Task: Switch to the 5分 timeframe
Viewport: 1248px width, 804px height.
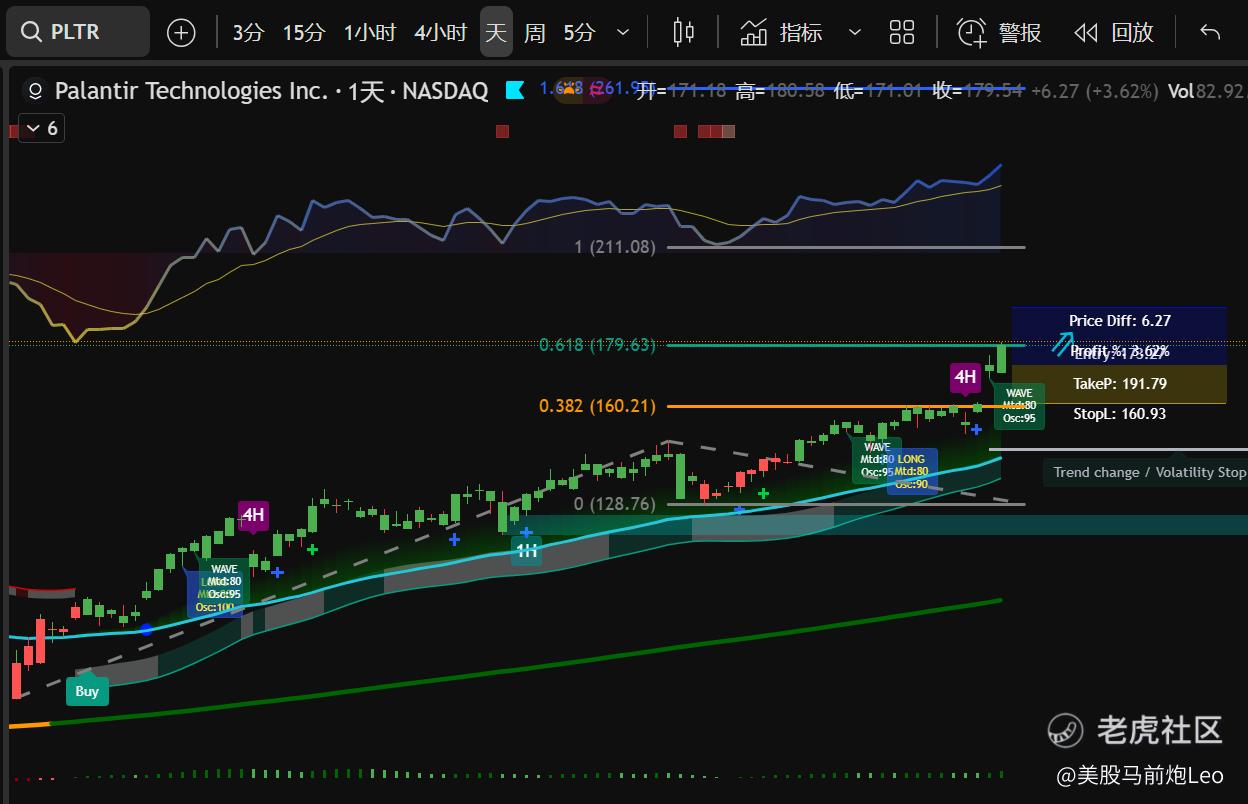Action: pyautogui.click(x=579, y=32)
